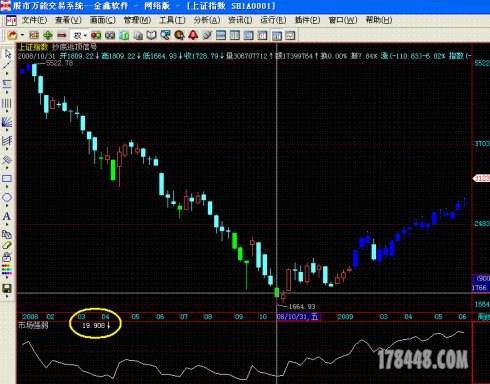Click the save floppy disk icon
The width and height of the screenshot is (490, 384).
click(x=7, y=288)
